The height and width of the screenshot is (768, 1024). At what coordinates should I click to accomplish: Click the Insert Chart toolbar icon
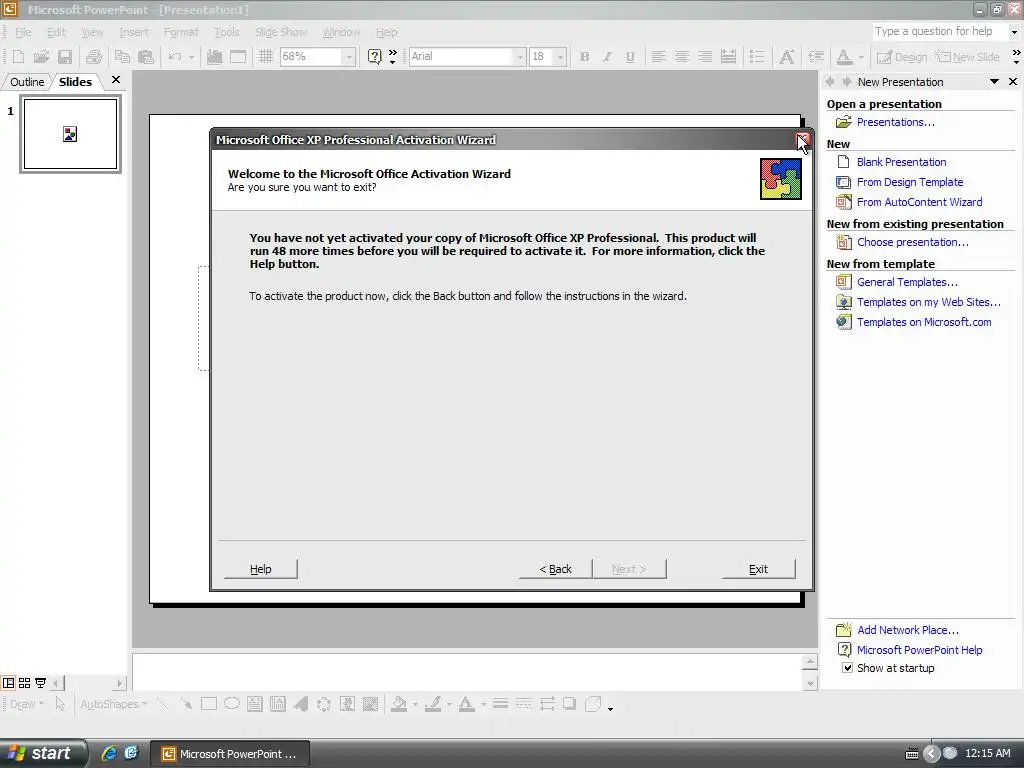click(214, 57)
